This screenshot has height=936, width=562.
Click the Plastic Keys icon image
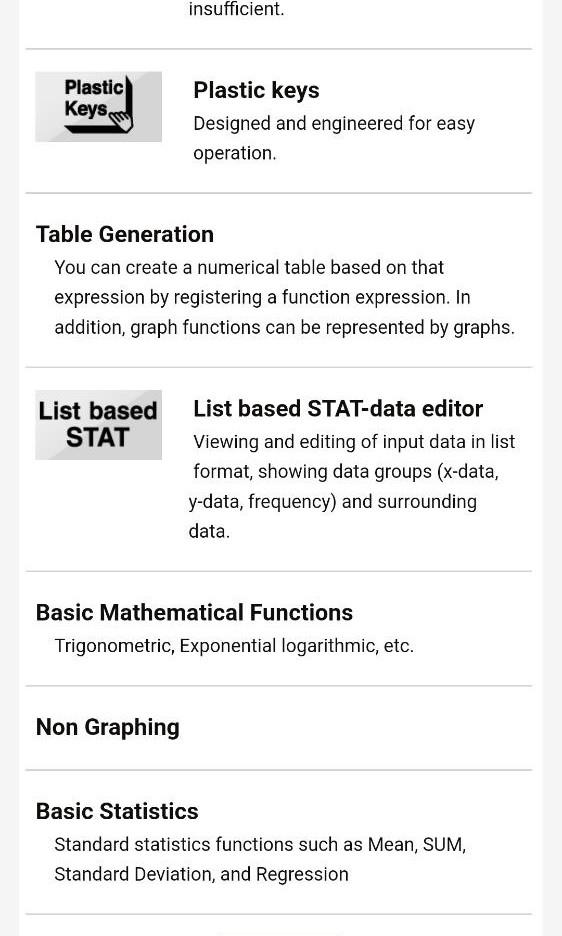point(99,107)
